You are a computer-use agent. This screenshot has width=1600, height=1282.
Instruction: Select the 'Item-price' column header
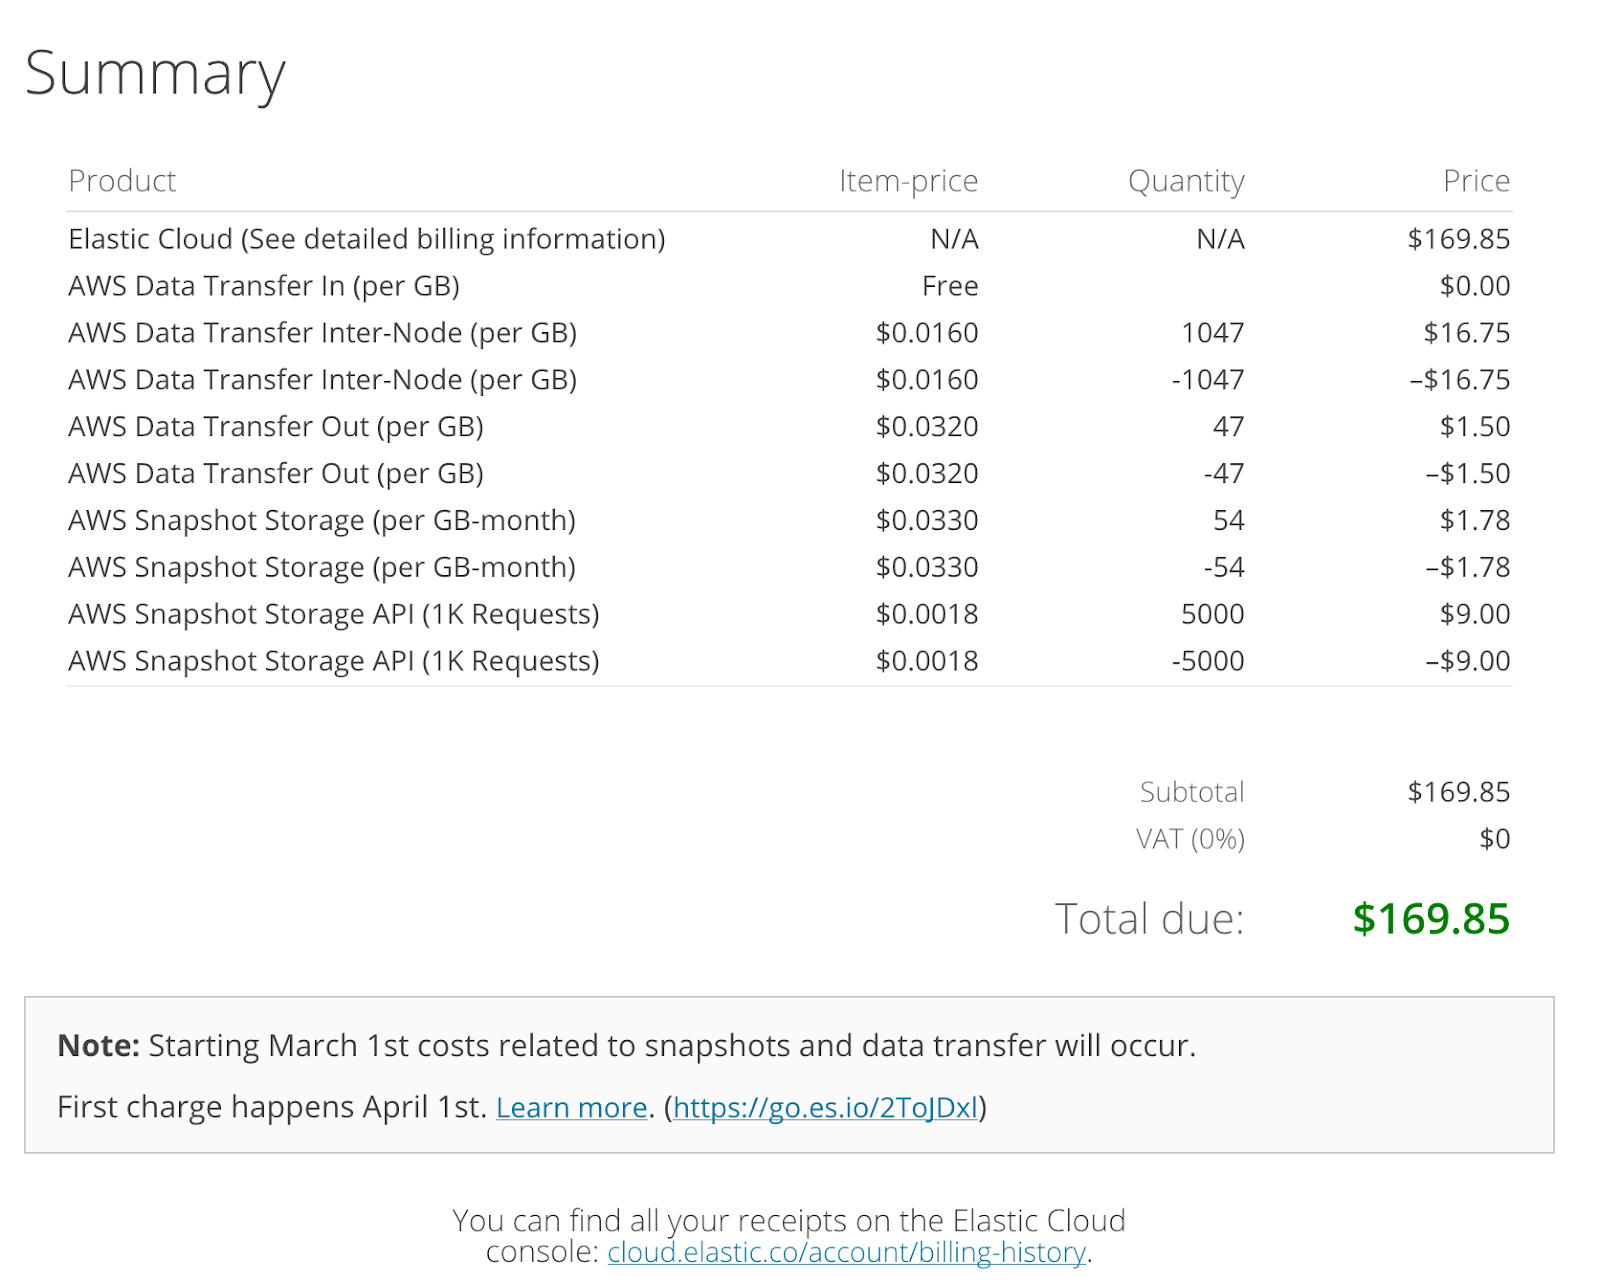908,181
